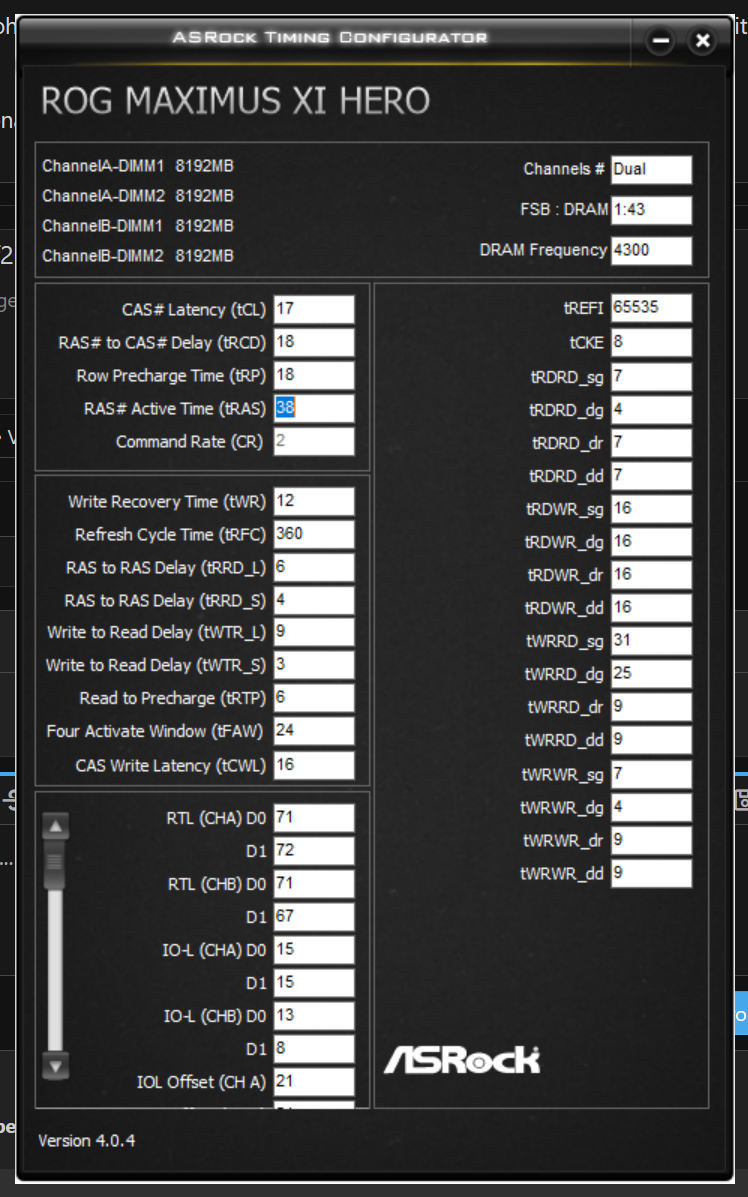The image size is (748, 1197).
Task: Click the ChannelA-DIMM2 8192MB entry
Action: (x=137, y=196)
